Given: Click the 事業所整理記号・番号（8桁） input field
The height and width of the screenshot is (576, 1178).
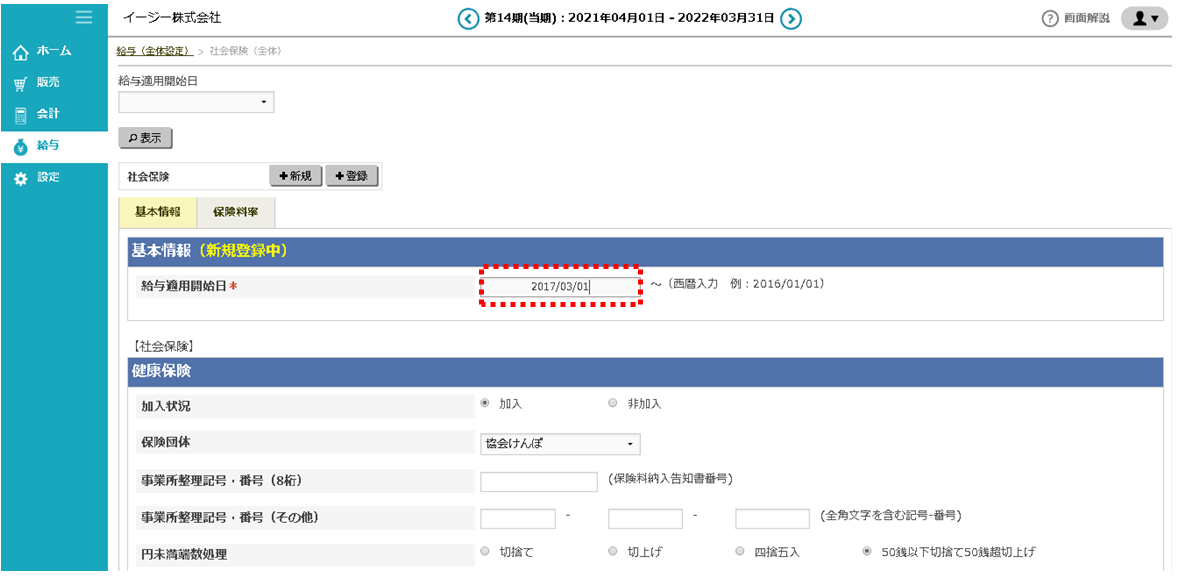Looking at the screenshot, I should point(539,482).
